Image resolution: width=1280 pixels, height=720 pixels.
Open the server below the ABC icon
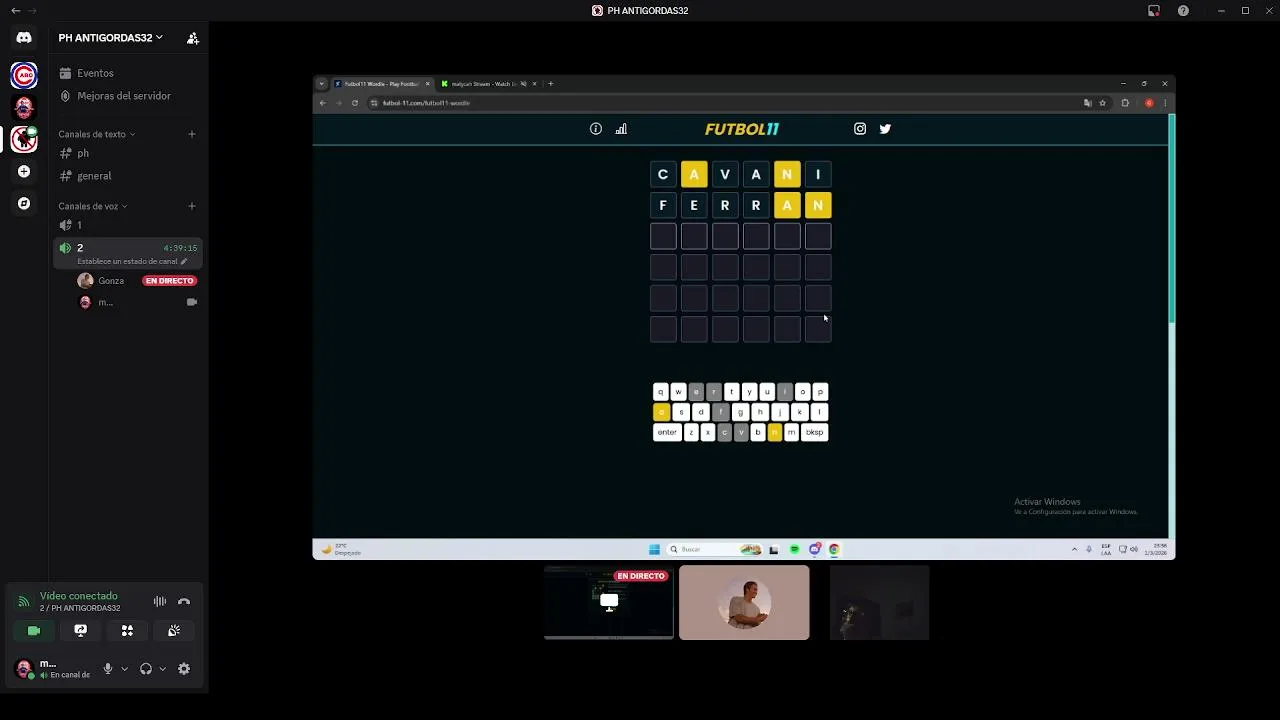[x=24, y=107]
